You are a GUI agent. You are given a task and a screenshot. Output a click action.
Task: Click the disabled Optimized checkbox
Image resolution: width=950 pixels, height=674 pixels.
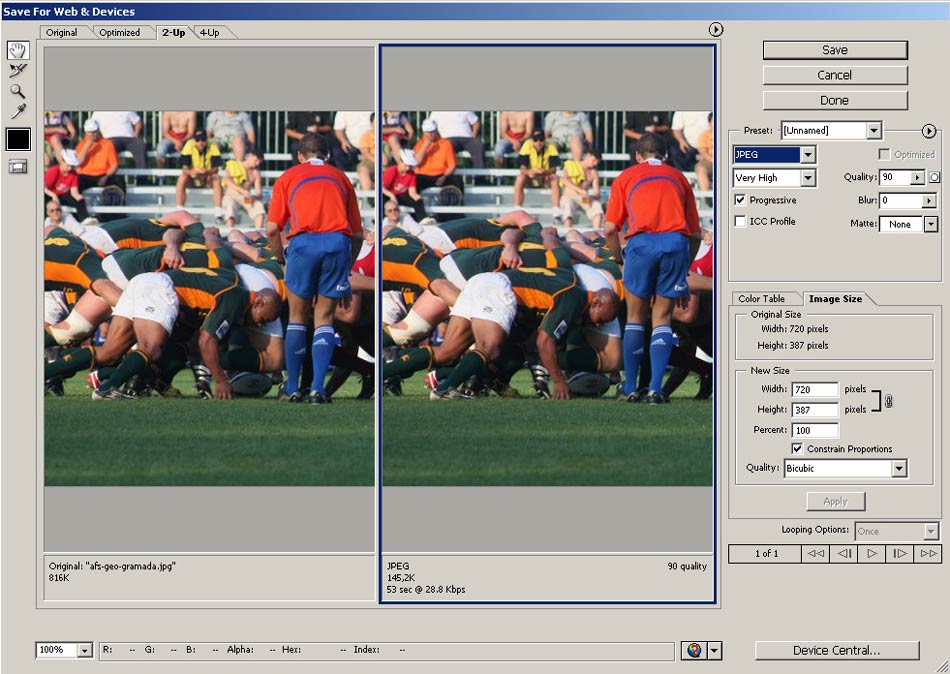(x=884, y=155)
